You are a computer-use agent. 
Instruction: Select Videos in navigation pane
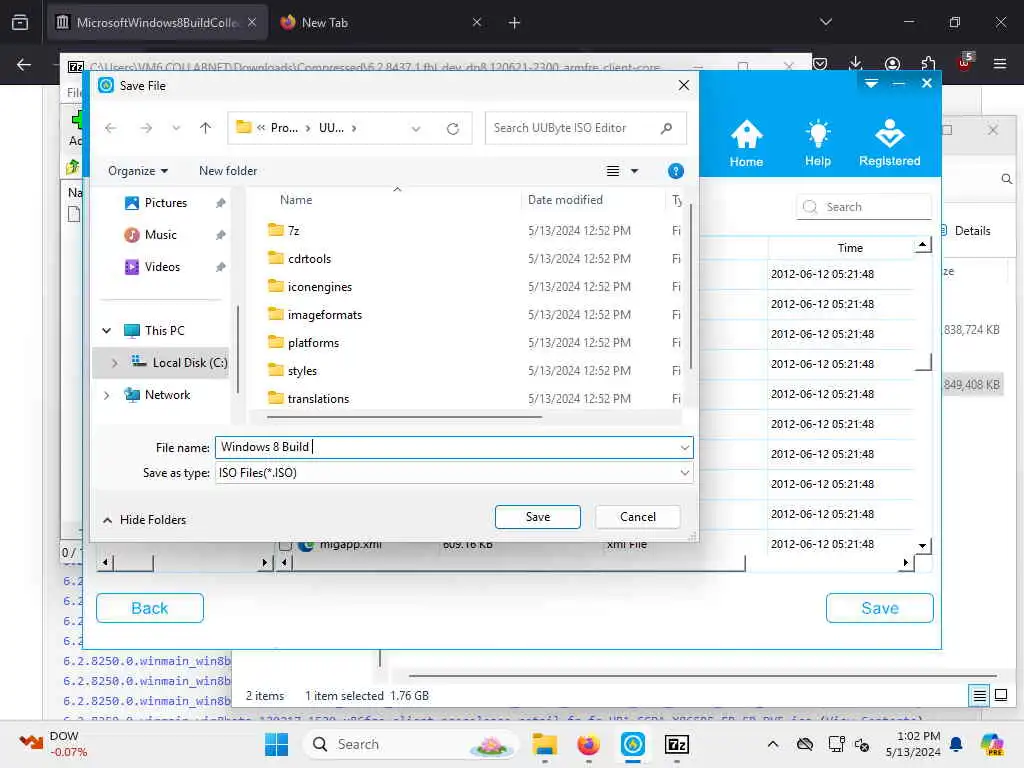pos(162,267)
